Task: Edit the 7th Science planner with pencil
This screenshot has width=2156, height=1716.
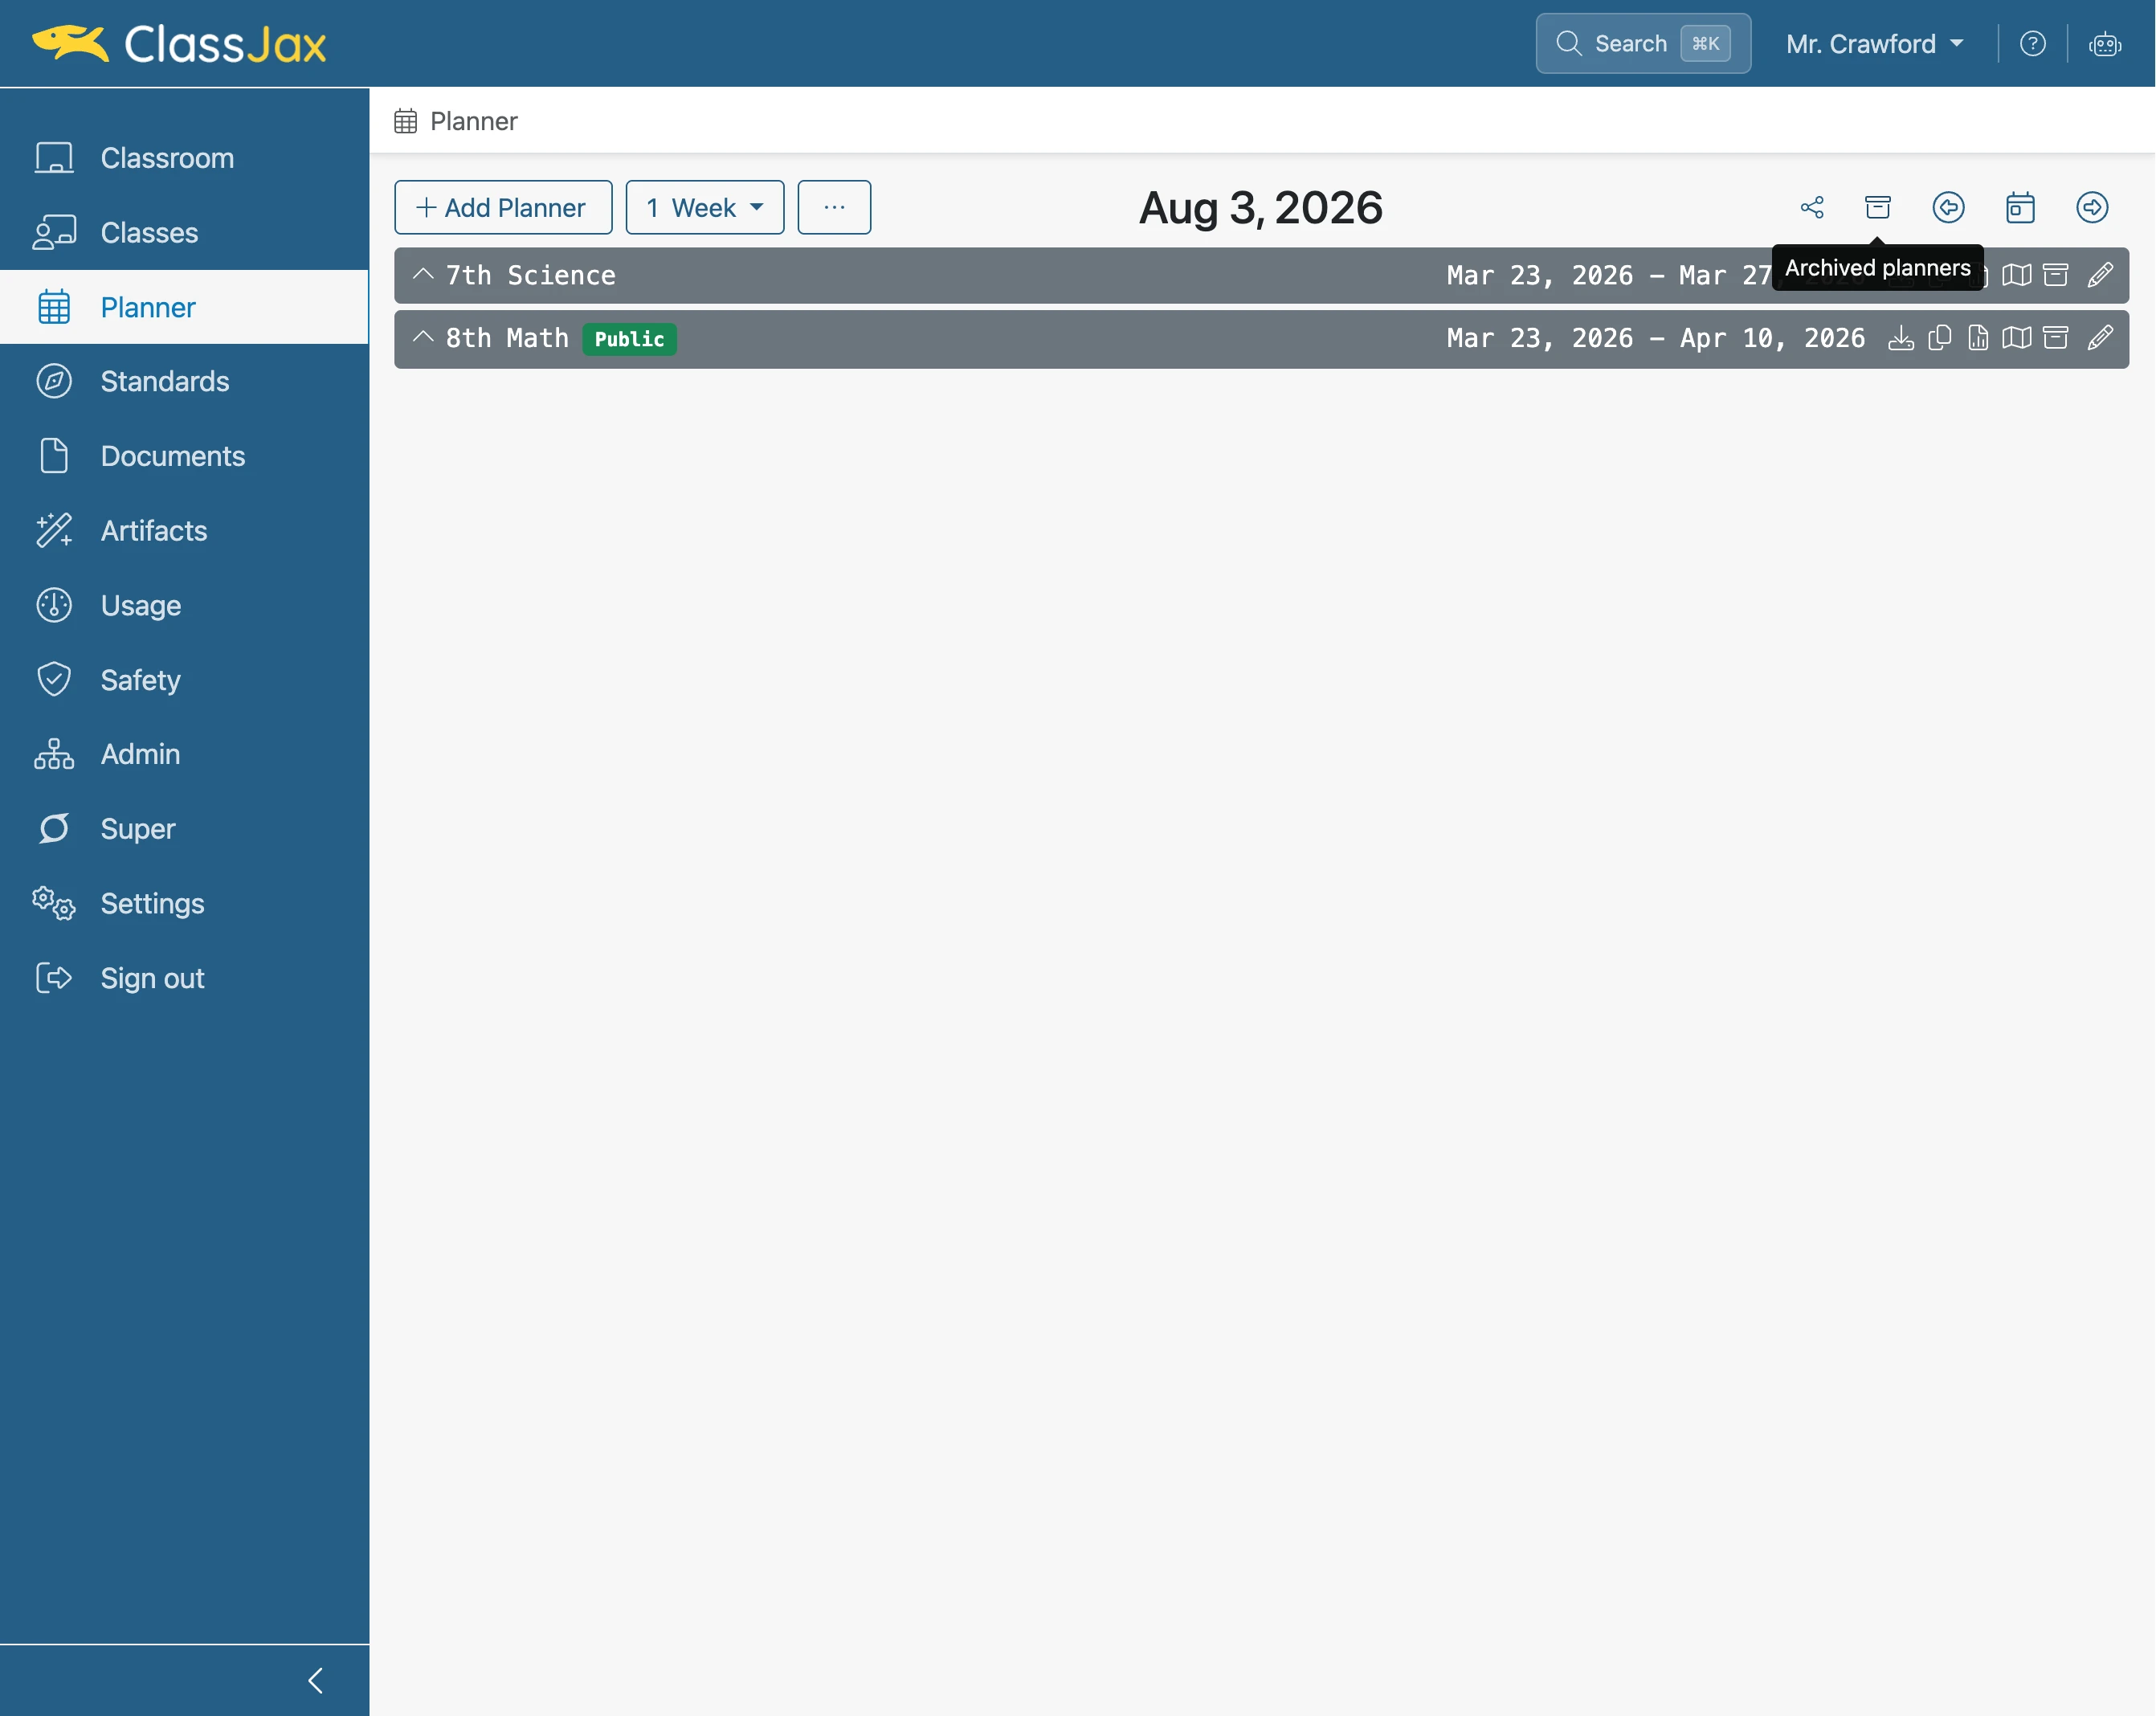Action: [2100, 275]
